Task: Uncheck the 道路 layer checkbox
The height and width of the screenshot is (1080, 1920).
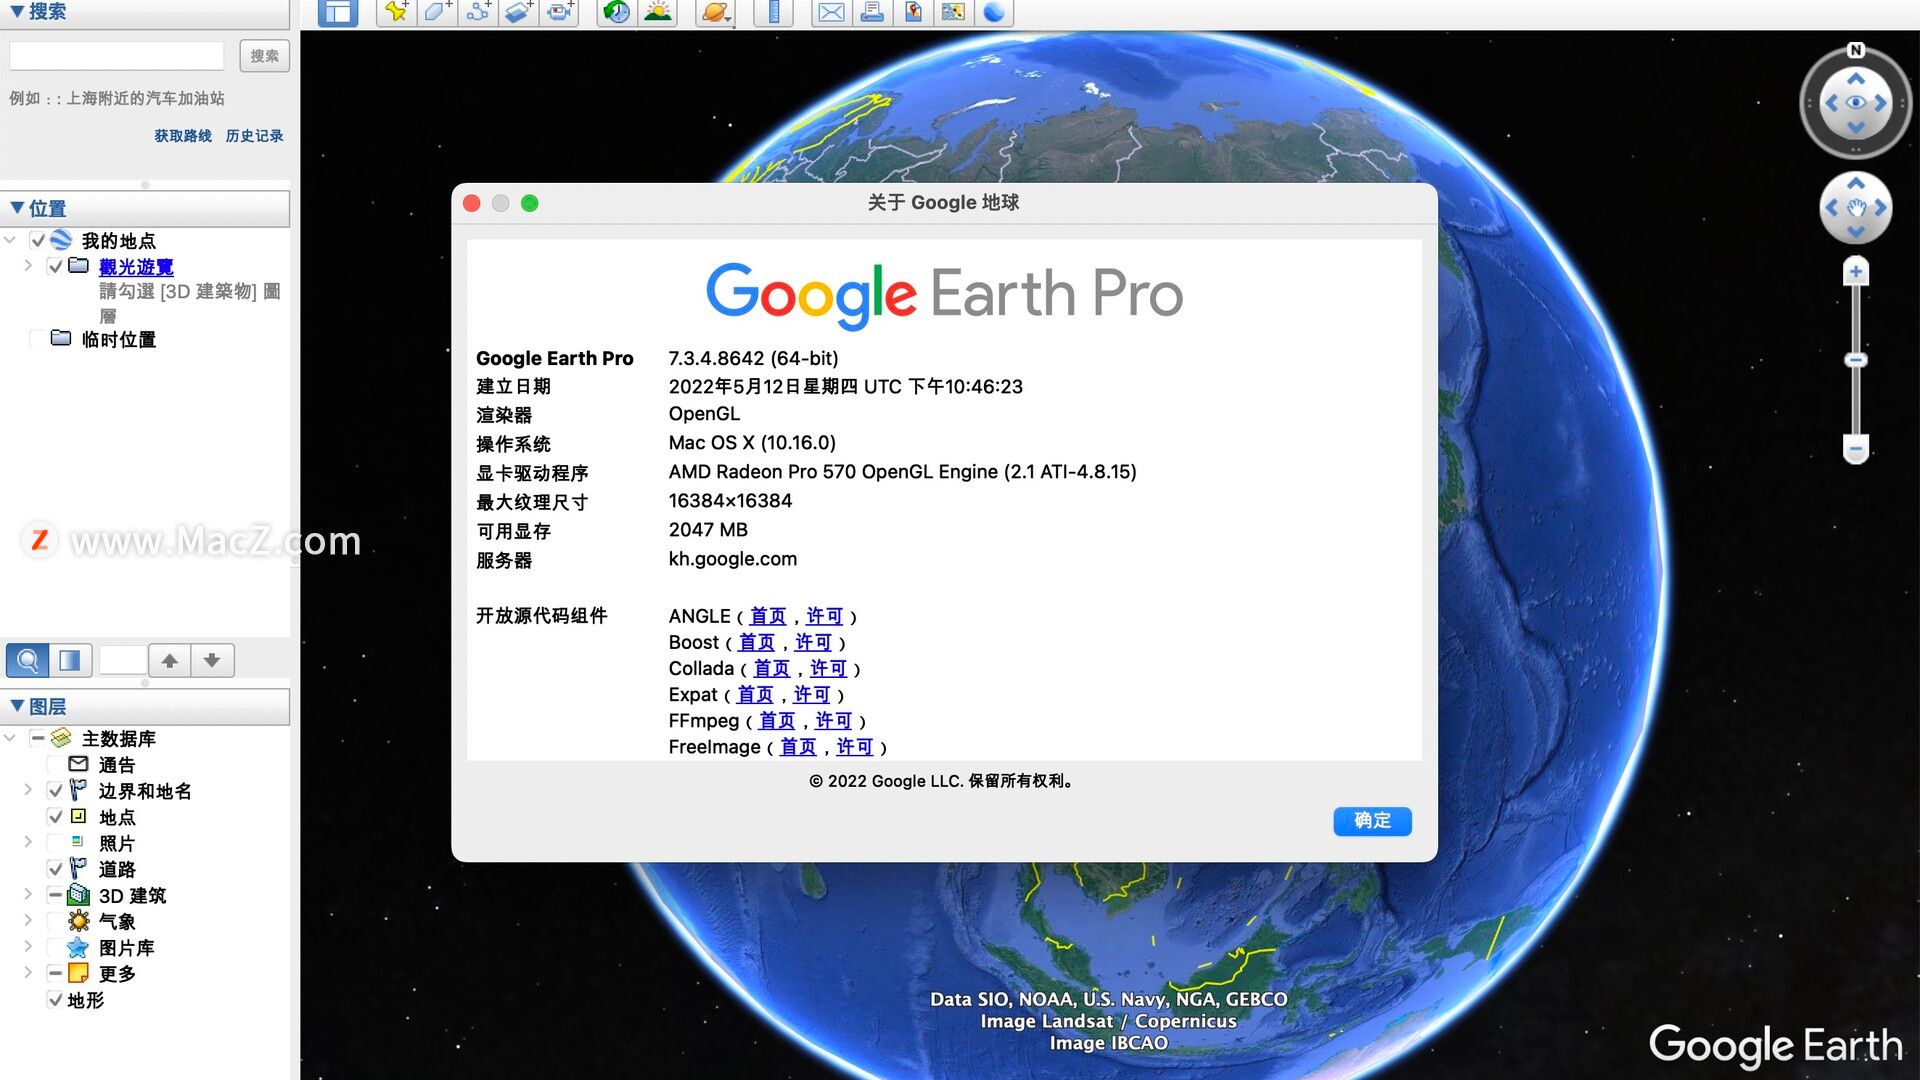Action: tap(56, 869)
